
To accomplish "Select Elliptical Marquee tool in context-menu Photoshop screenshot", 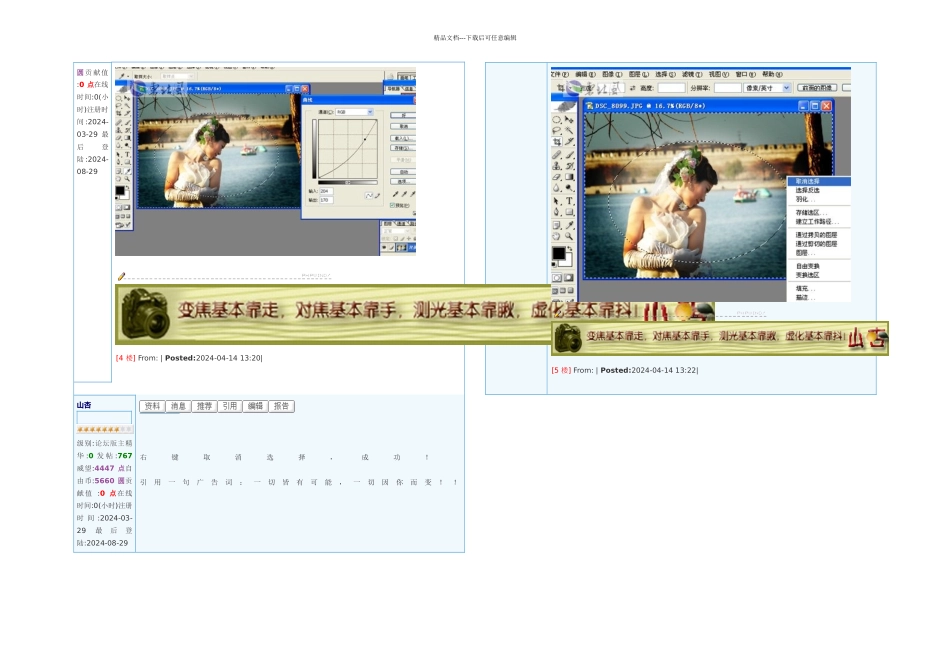I will (x=556, y=119).
